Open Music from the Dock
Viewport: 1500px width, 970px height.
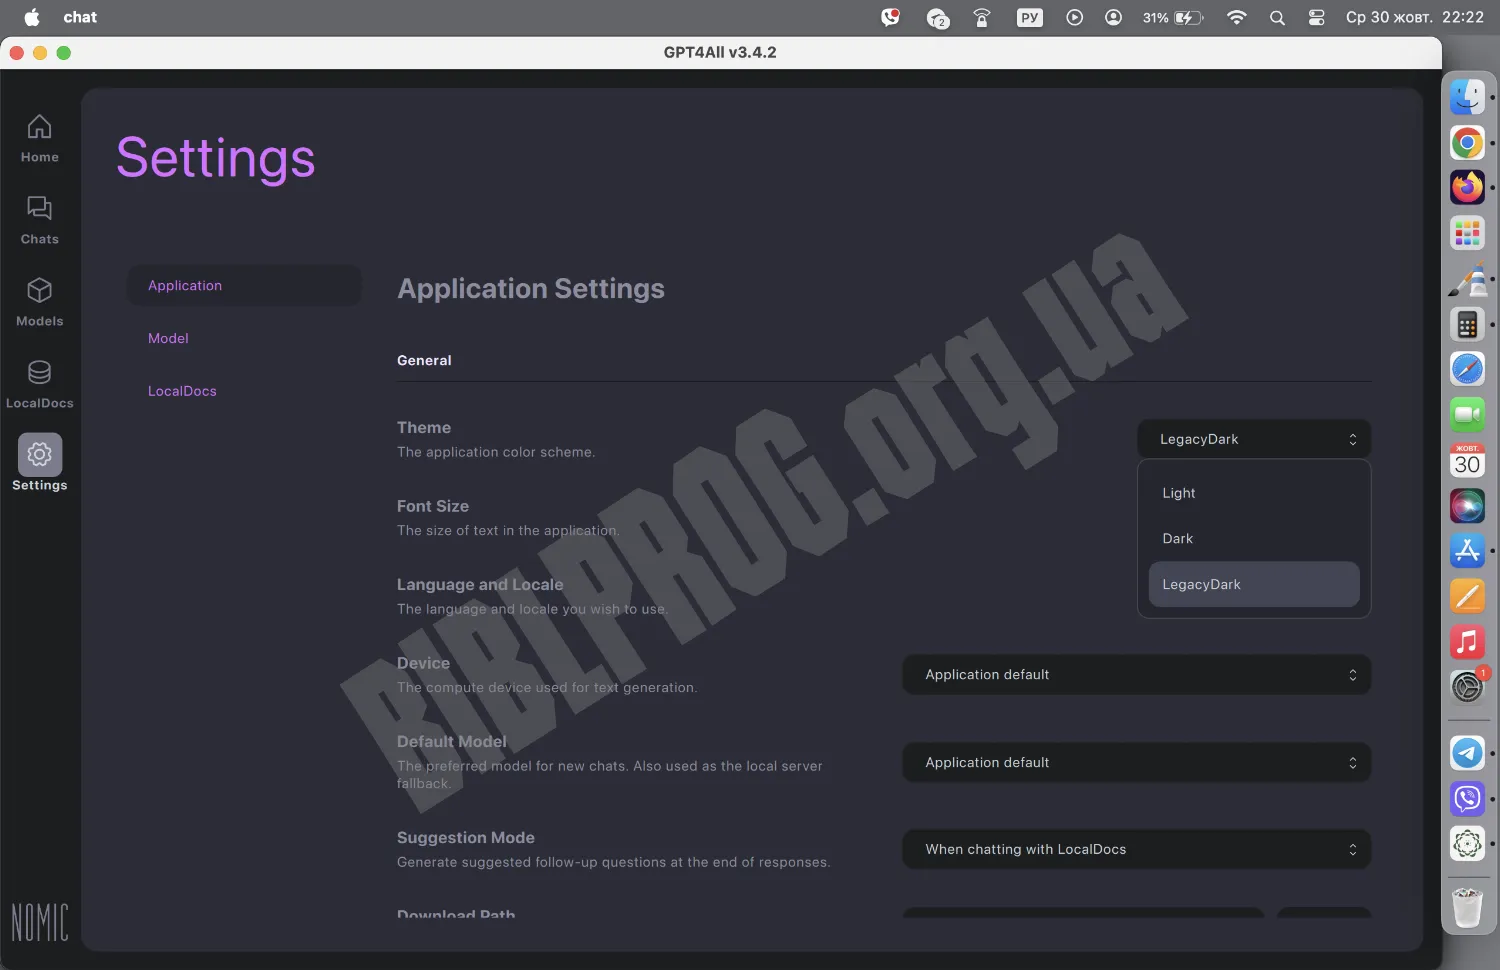1467,642
